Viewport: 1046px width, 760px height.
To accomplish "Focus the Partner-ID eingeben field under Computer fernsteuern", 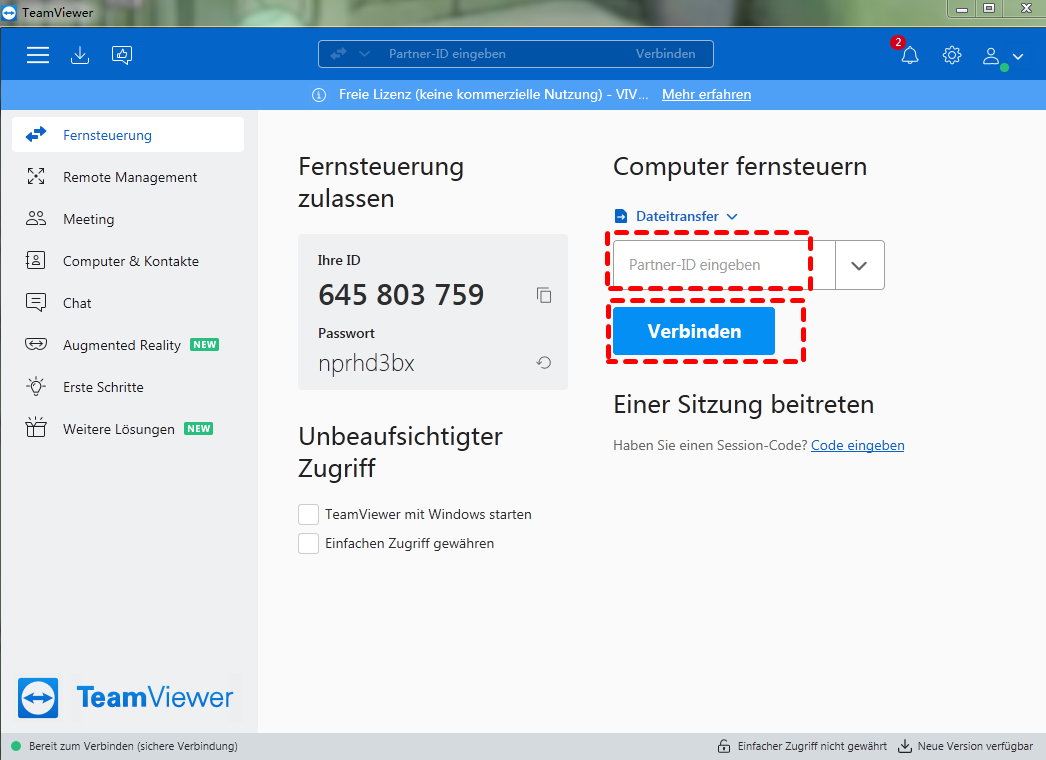I will tap(724, 265).
